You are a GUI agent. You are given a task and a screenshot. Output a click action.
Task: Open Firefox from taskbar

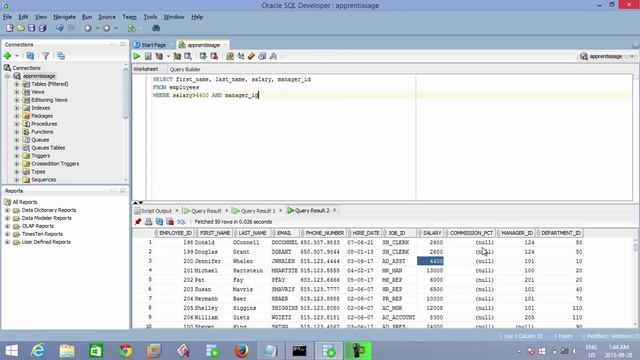pos(241,351)
